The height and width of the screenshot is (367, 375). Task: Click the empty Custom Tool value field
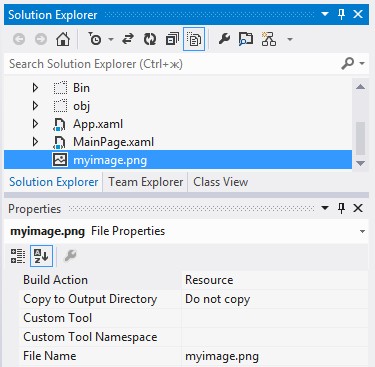coord(275,318)
